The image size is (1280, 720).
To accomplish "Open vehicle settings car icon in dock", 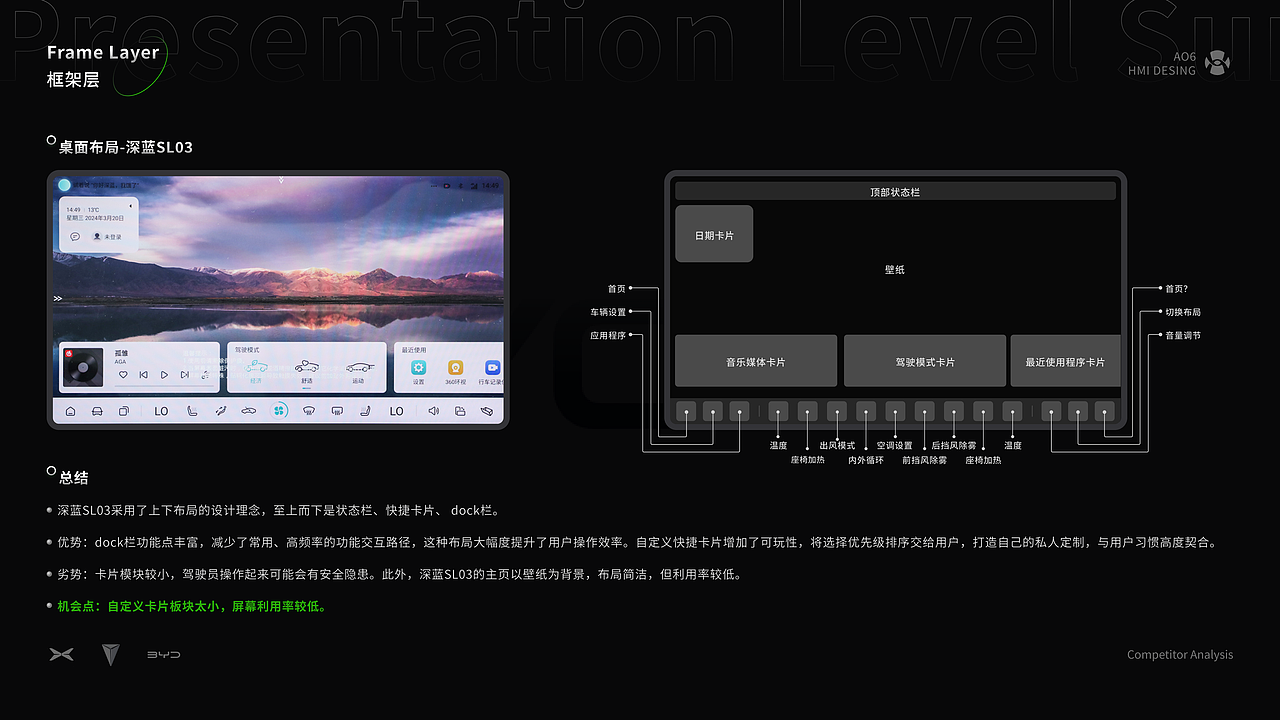I will pos(97,411).
